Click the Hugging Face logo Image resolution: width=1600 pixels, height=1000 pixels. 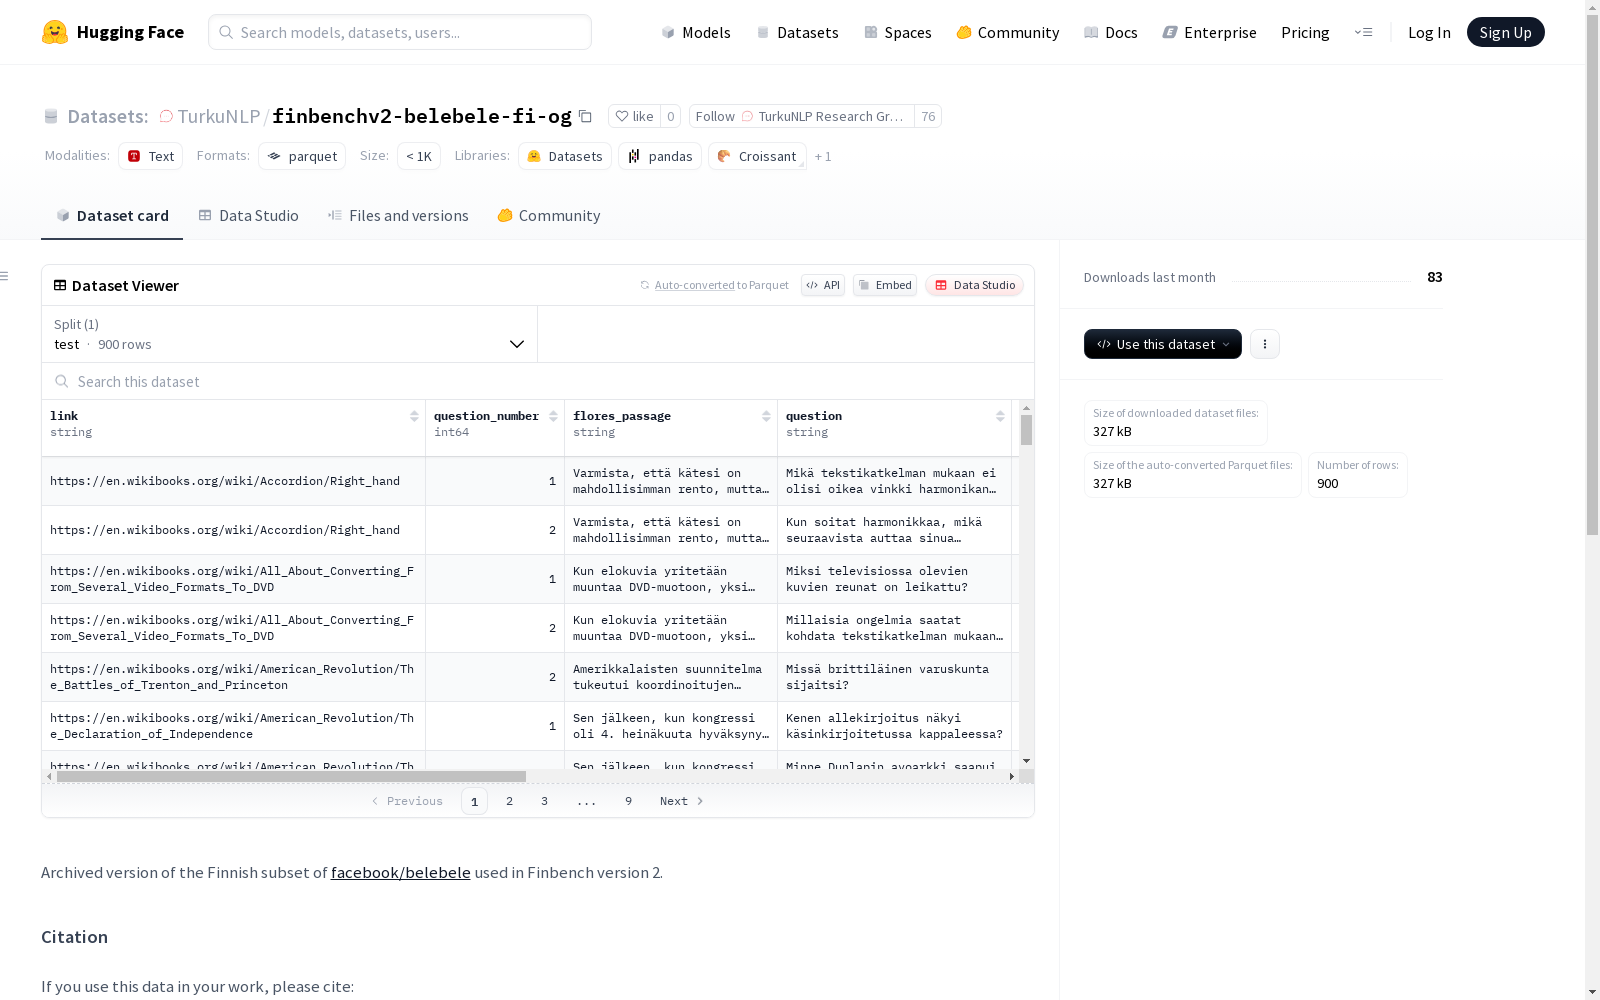[113, 32]
